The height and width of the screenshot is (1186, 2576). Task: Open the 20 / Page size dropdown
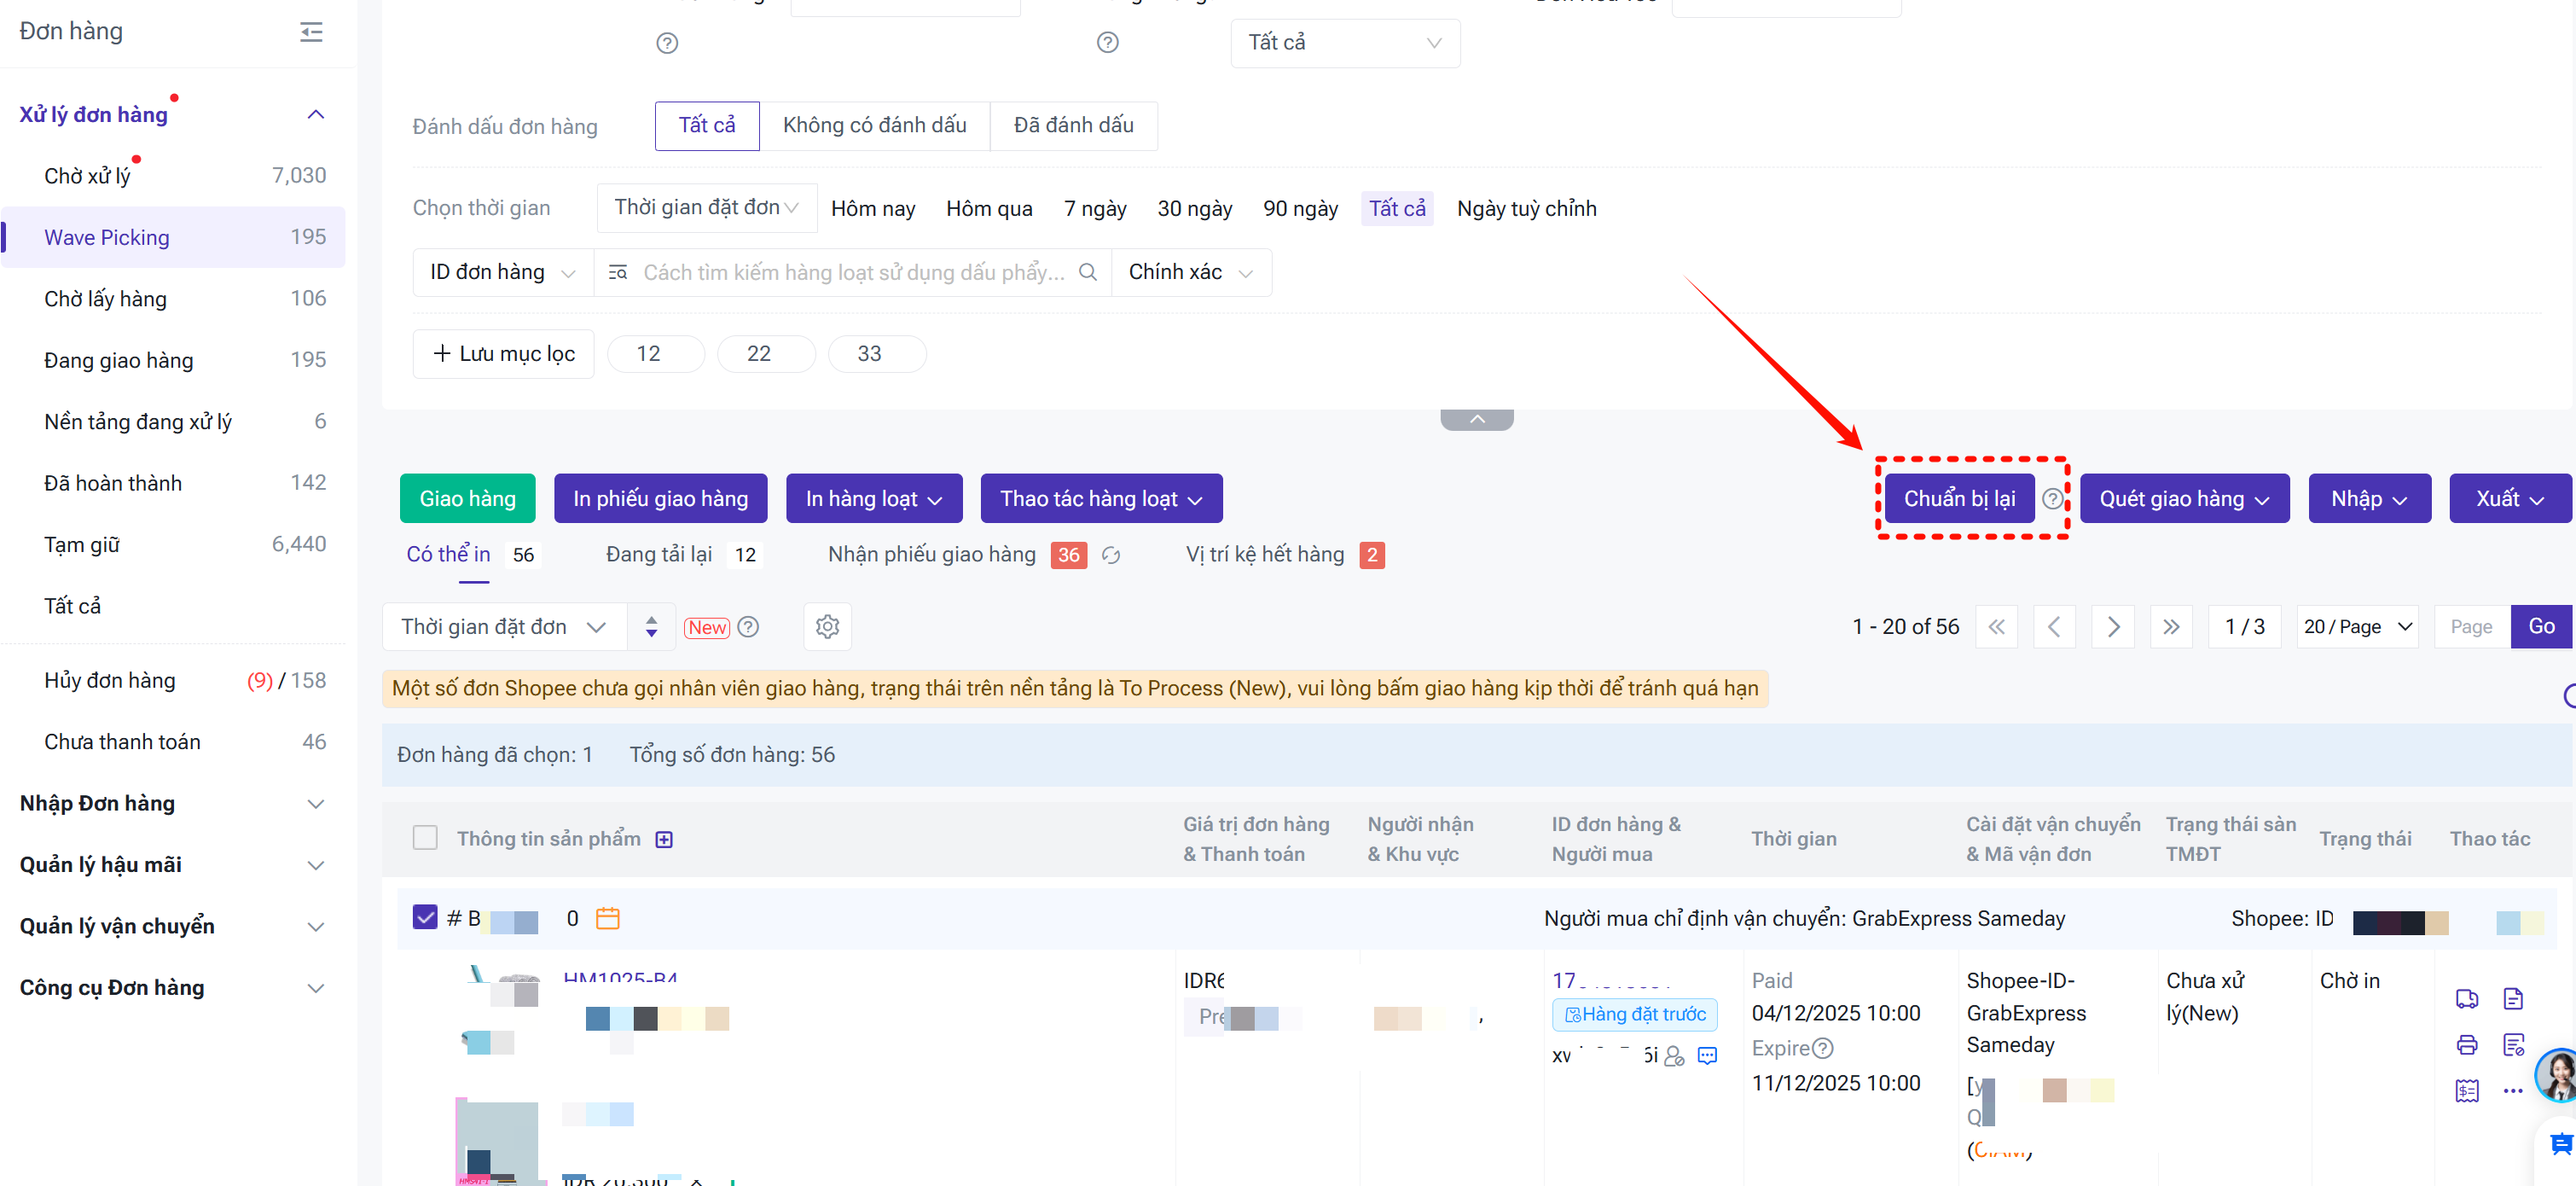pos(2356,627)
